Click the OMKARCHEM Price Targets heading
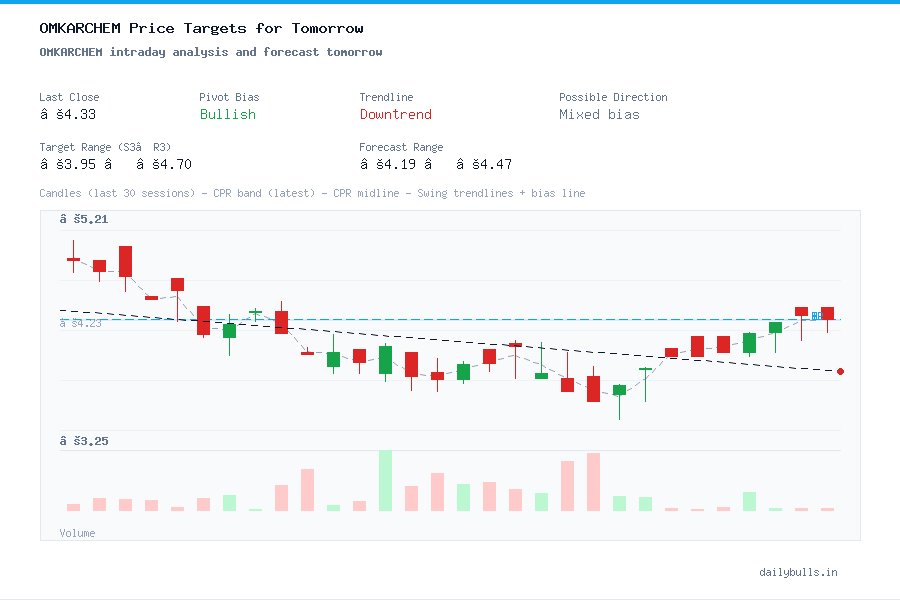Screen dimensions: 900x600 [x=200, y=28]
